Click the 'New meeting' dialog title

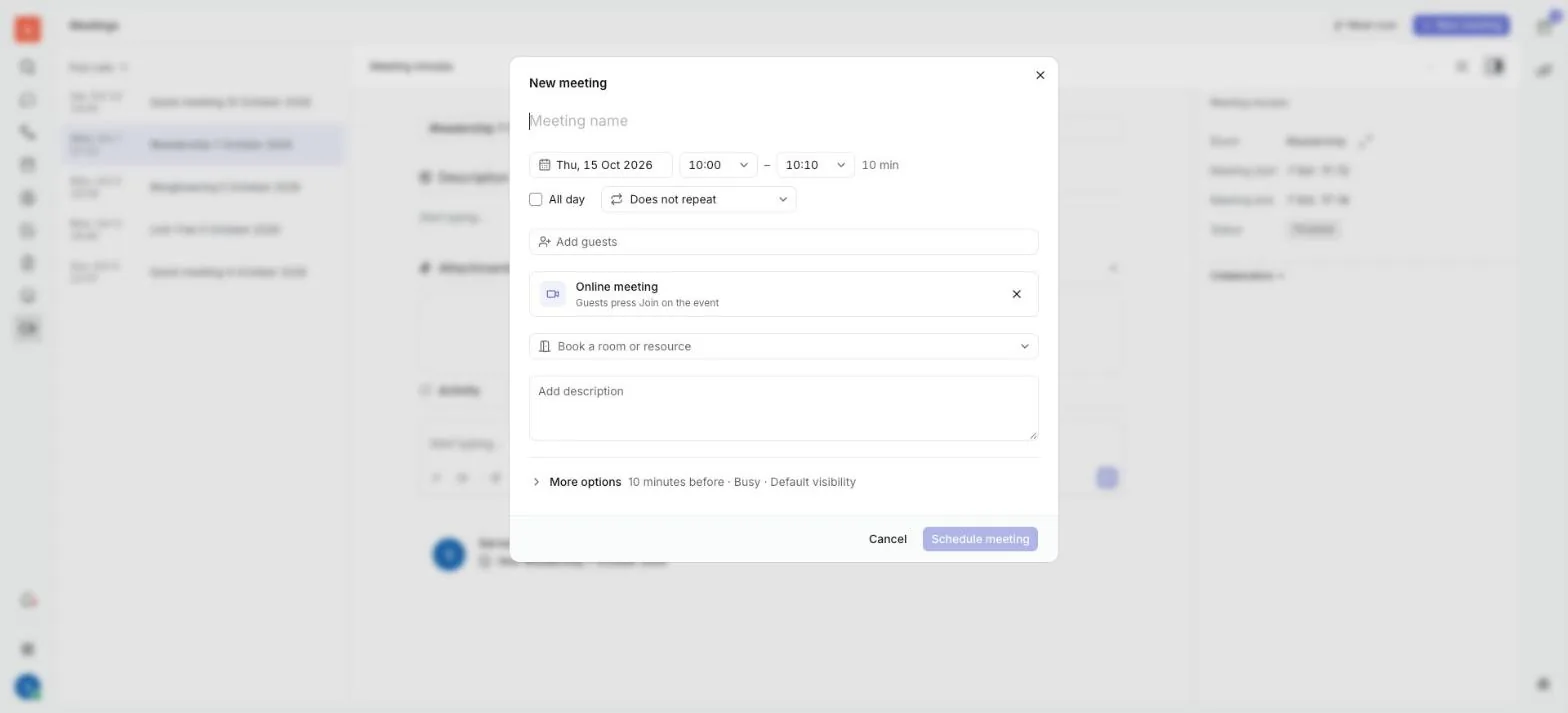[x=568, y=83]
